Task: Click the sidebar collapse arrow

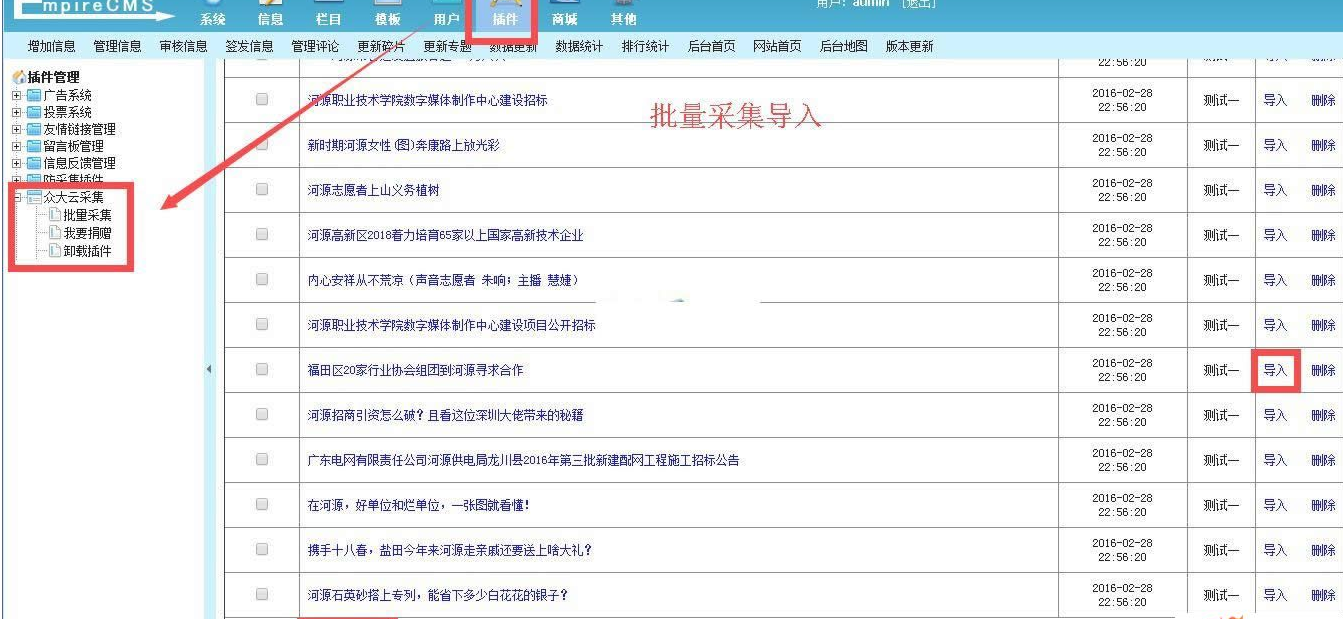Action: click(x=208, y=370)
